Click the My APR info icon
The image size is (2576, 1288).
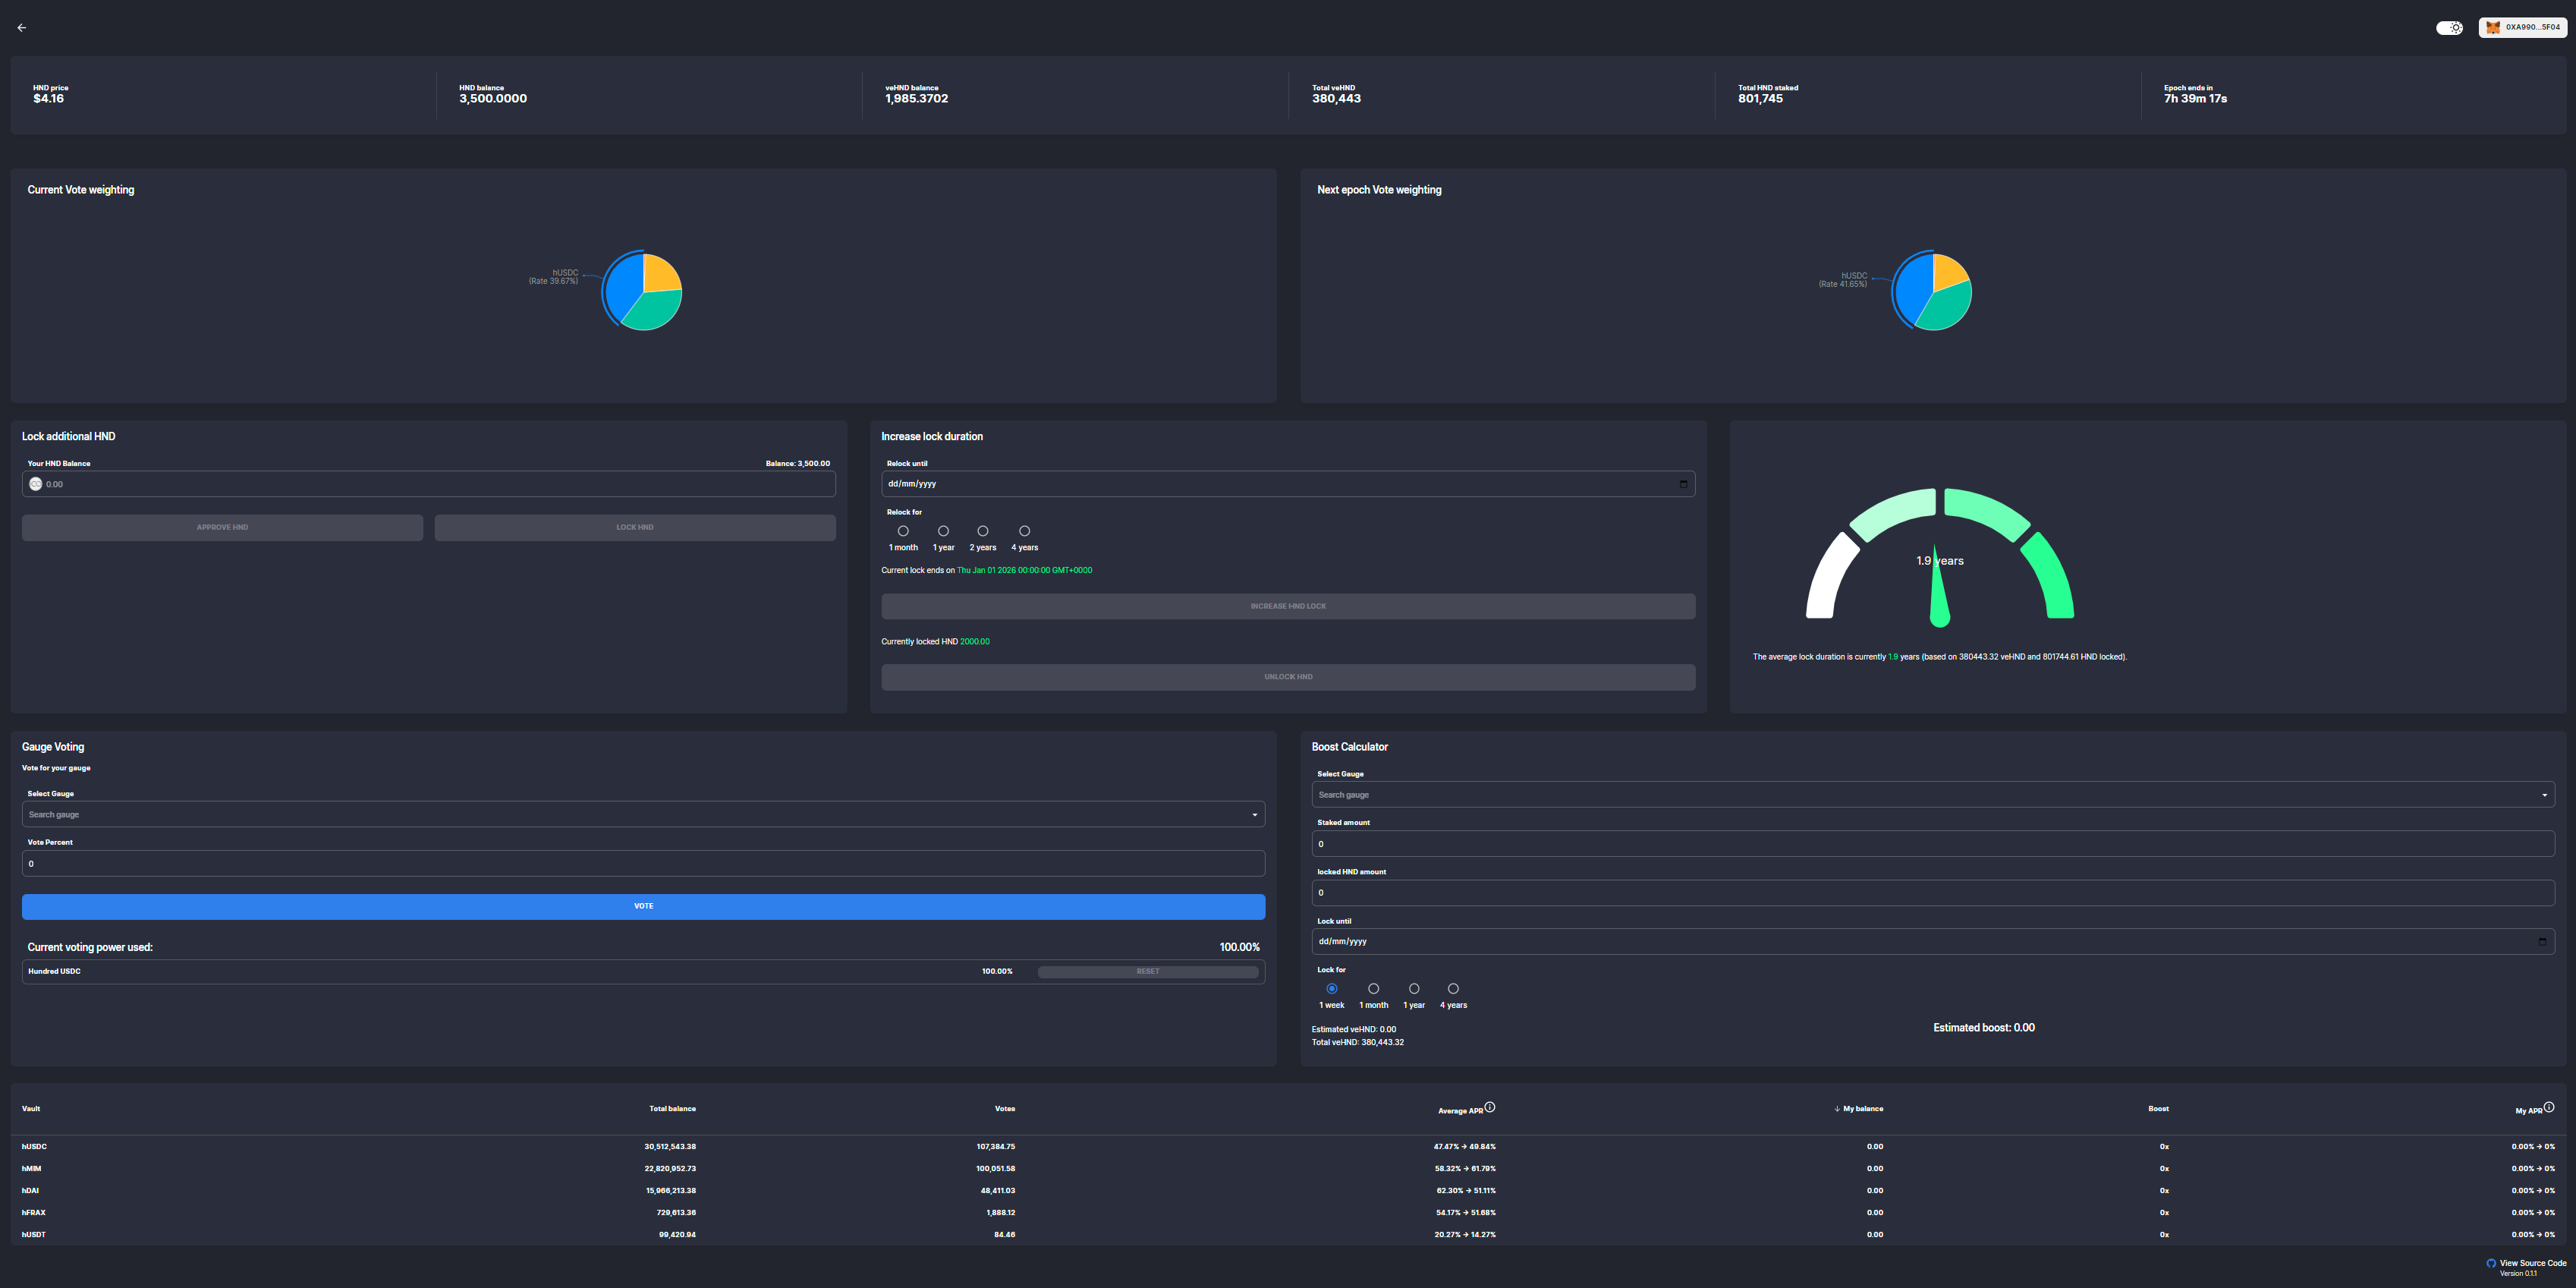(2549, 1107)
